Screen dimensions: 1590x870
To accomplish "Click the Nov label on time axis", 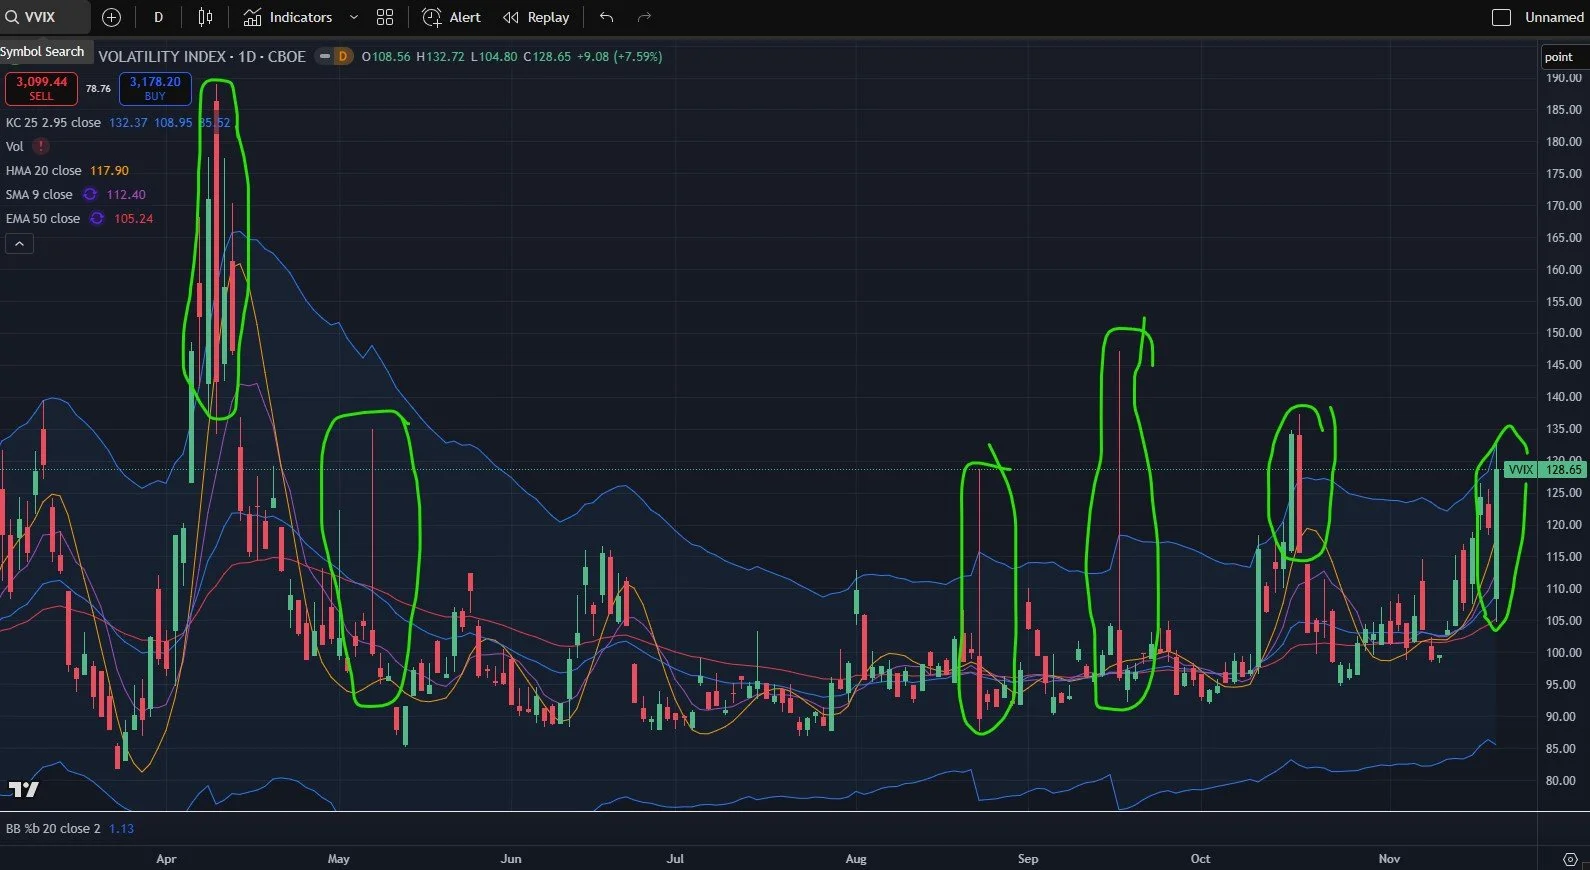I will (1389, 859).
